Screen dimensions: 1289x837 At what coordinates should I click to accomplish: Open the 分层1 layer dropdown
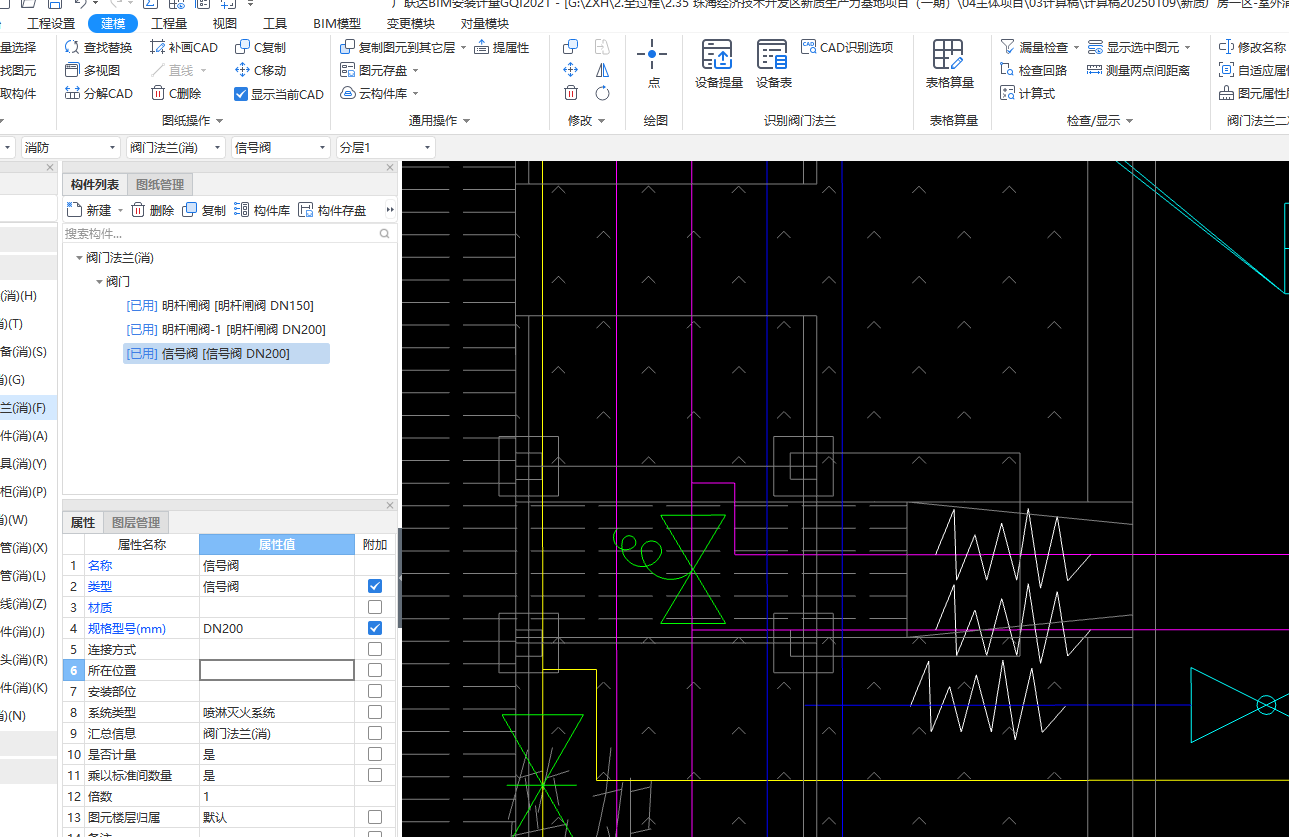pos(385,147)
